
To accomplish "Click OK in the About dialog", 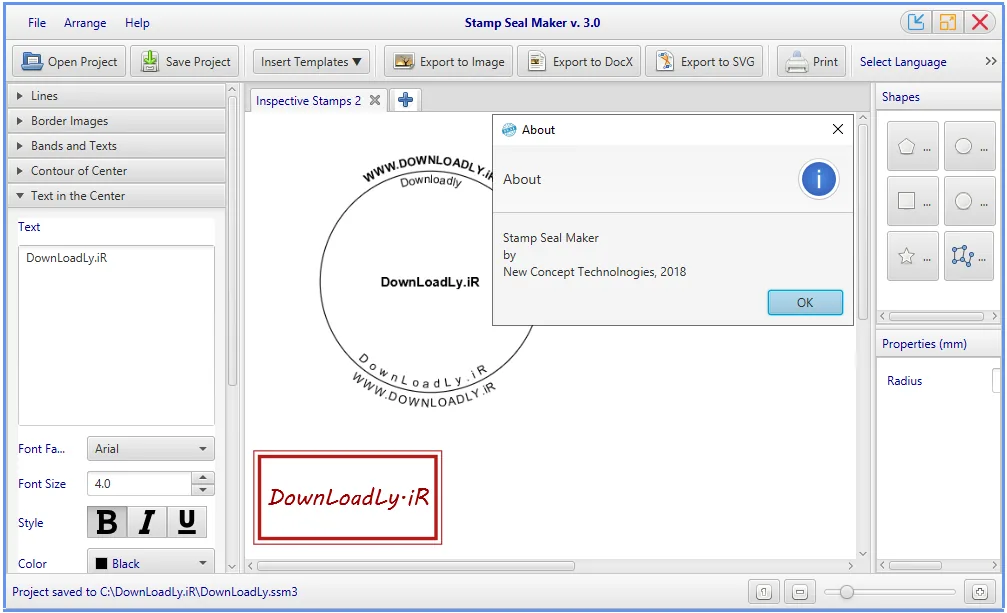I will pyautogui.click(x=805, y=302).
